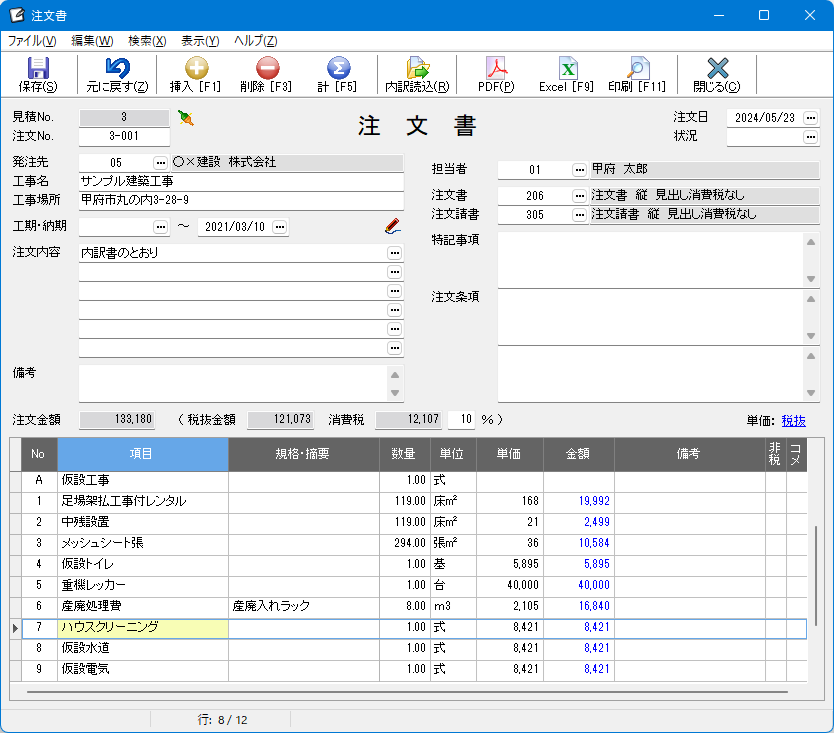This screenshot has width=834, height=733.
Task: Click the 備考 text area
Action: point(233,383)
